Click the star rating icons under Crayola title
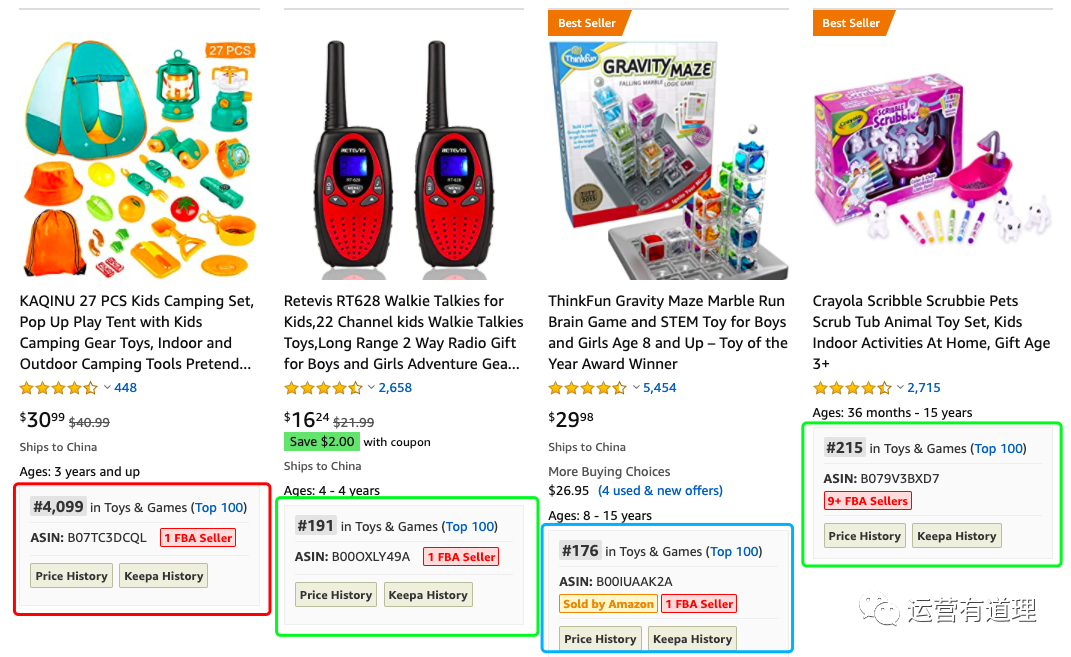Viewport: 1071px width, 657px height. (x=852, y=388)
